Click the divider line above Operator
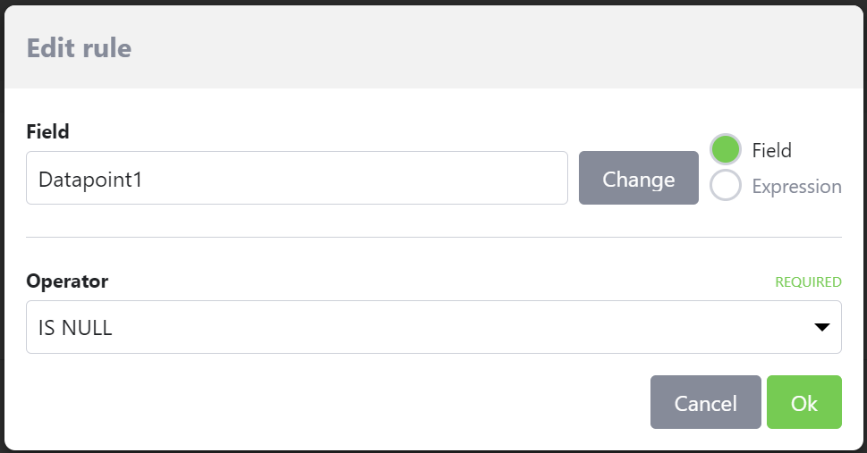Screen dimensions: 867x453 click(433, 237)
